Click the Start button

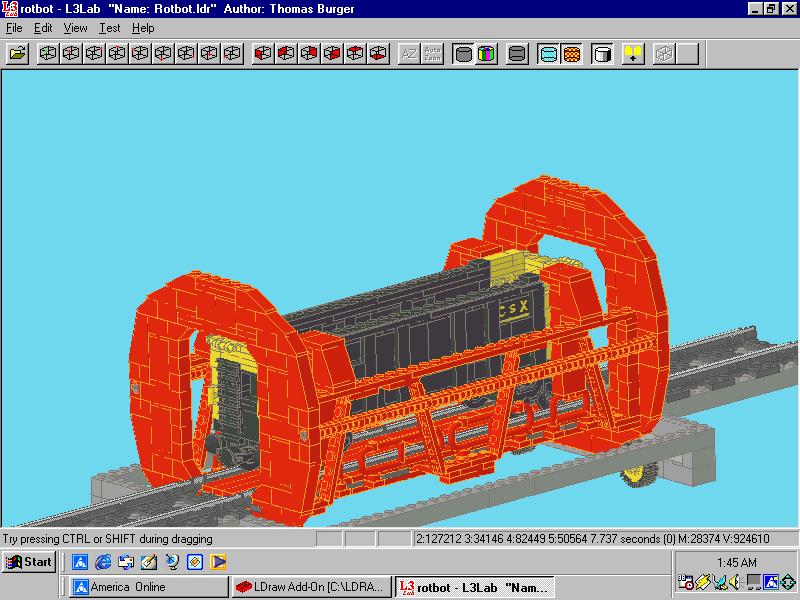point(29,562)
